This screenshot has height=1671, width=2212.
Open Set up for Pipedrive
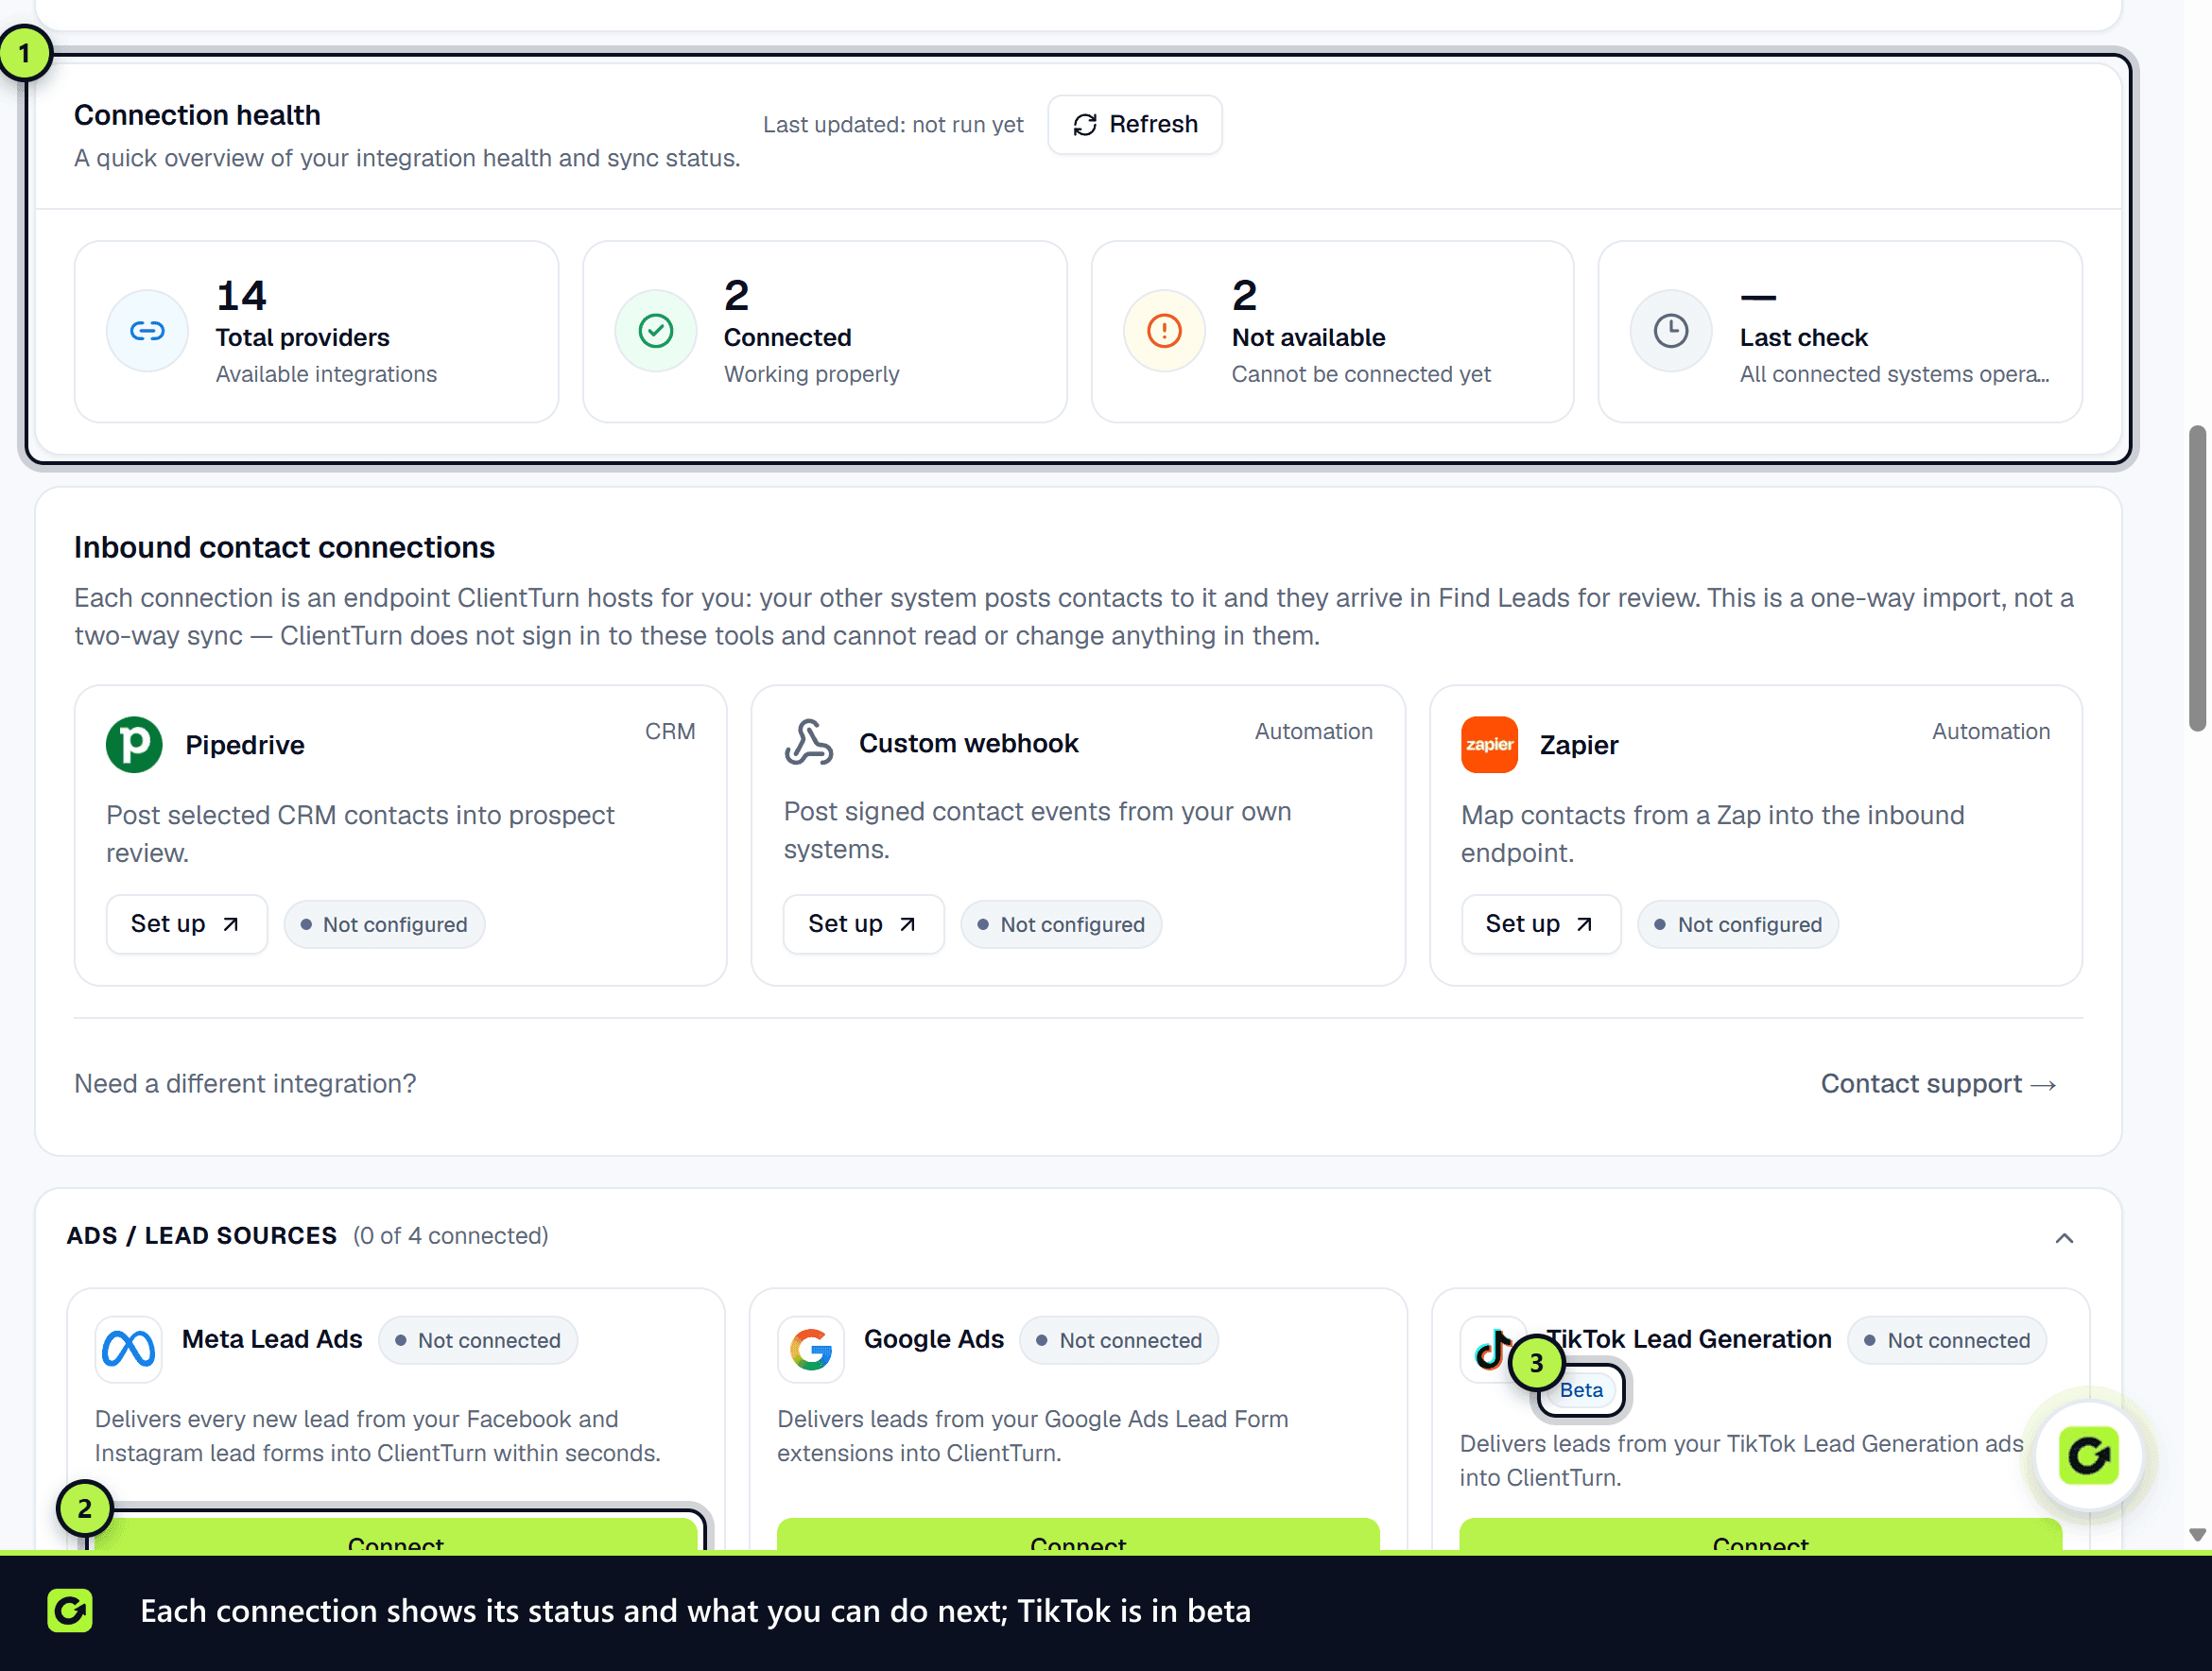click(186, 923)
